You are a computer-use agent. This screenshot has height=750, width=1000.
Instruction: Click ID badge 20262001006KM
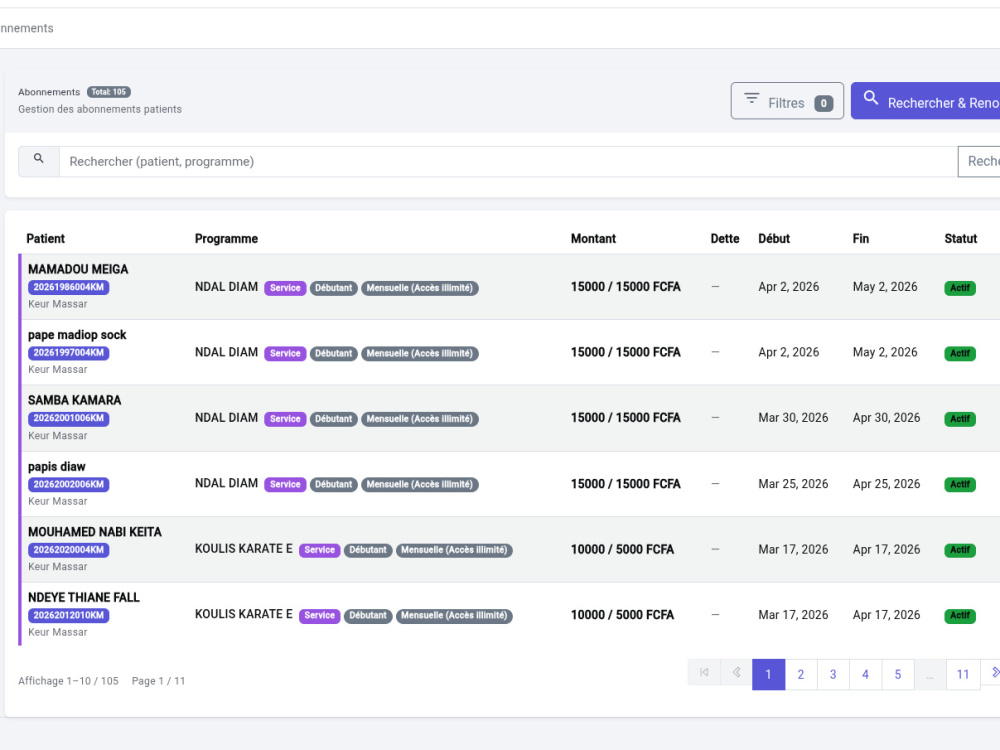coord(69,418)
